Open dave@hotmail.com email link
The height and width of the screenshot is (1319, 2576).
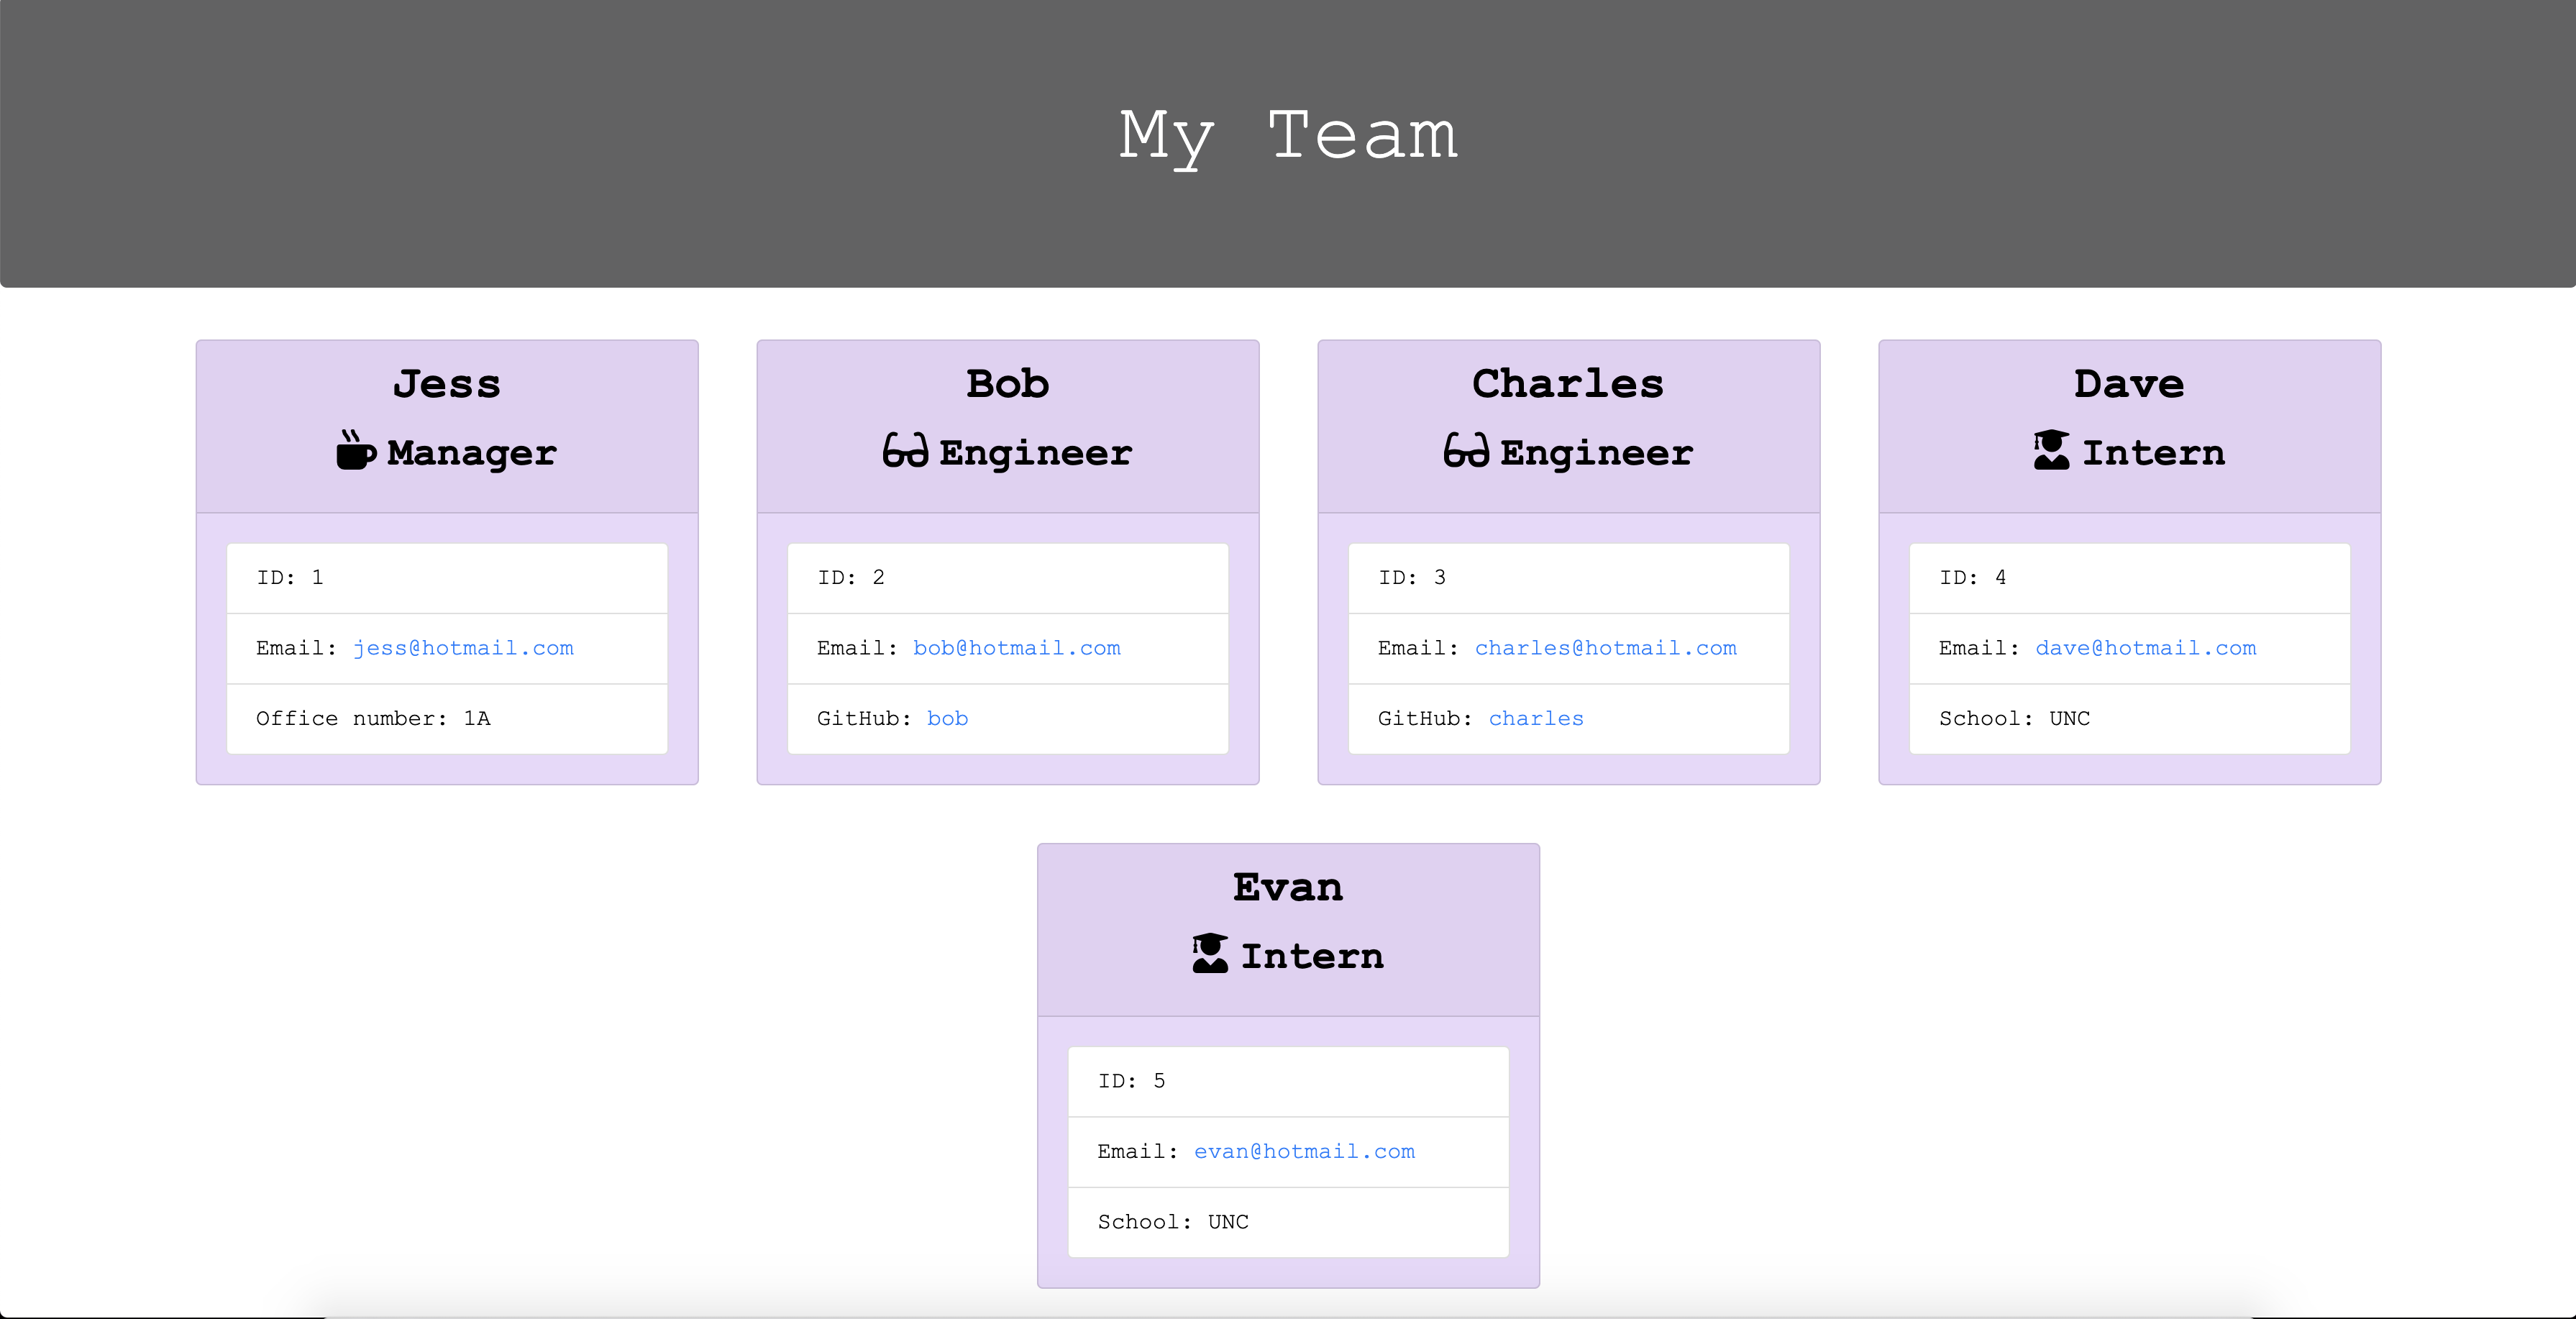click(x=2145, y=648)
